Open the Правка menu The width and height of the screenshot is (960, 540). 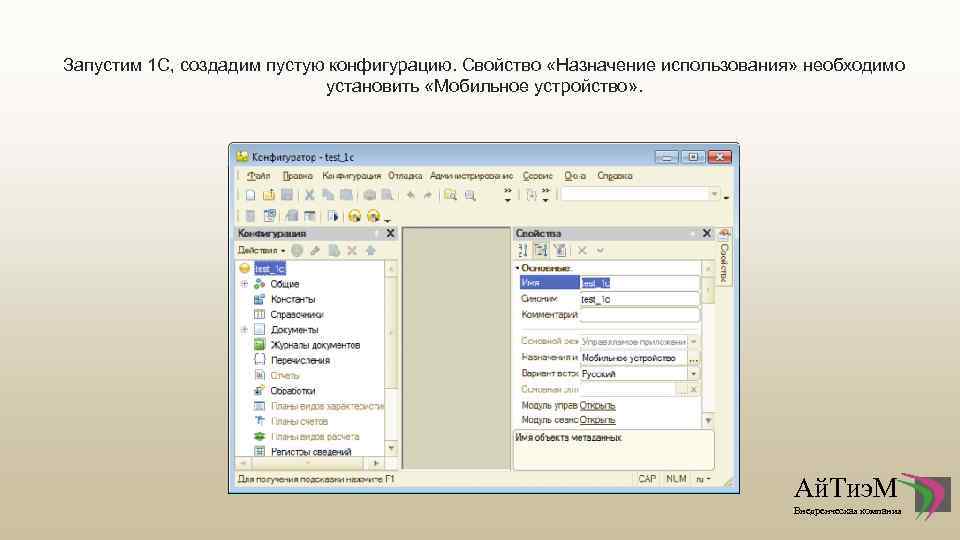coord(298,176)
